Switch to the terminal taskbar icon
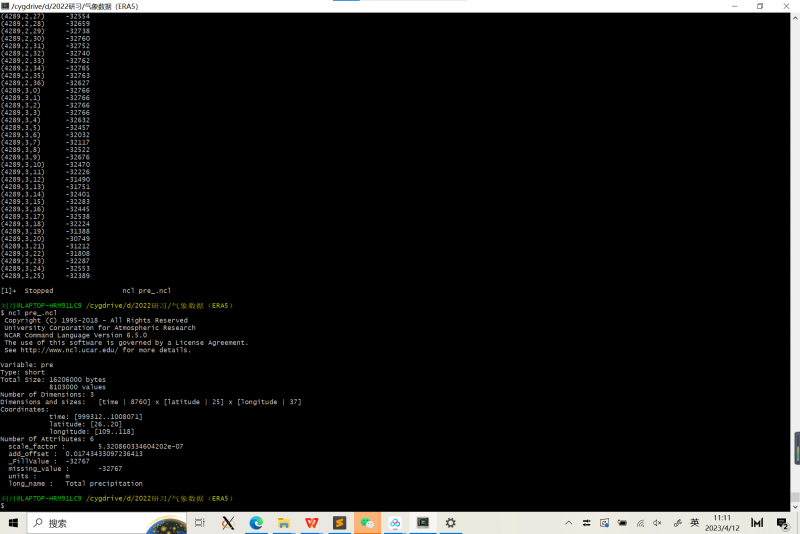Viewport: 800px width, 534px height. click(423, 522)
